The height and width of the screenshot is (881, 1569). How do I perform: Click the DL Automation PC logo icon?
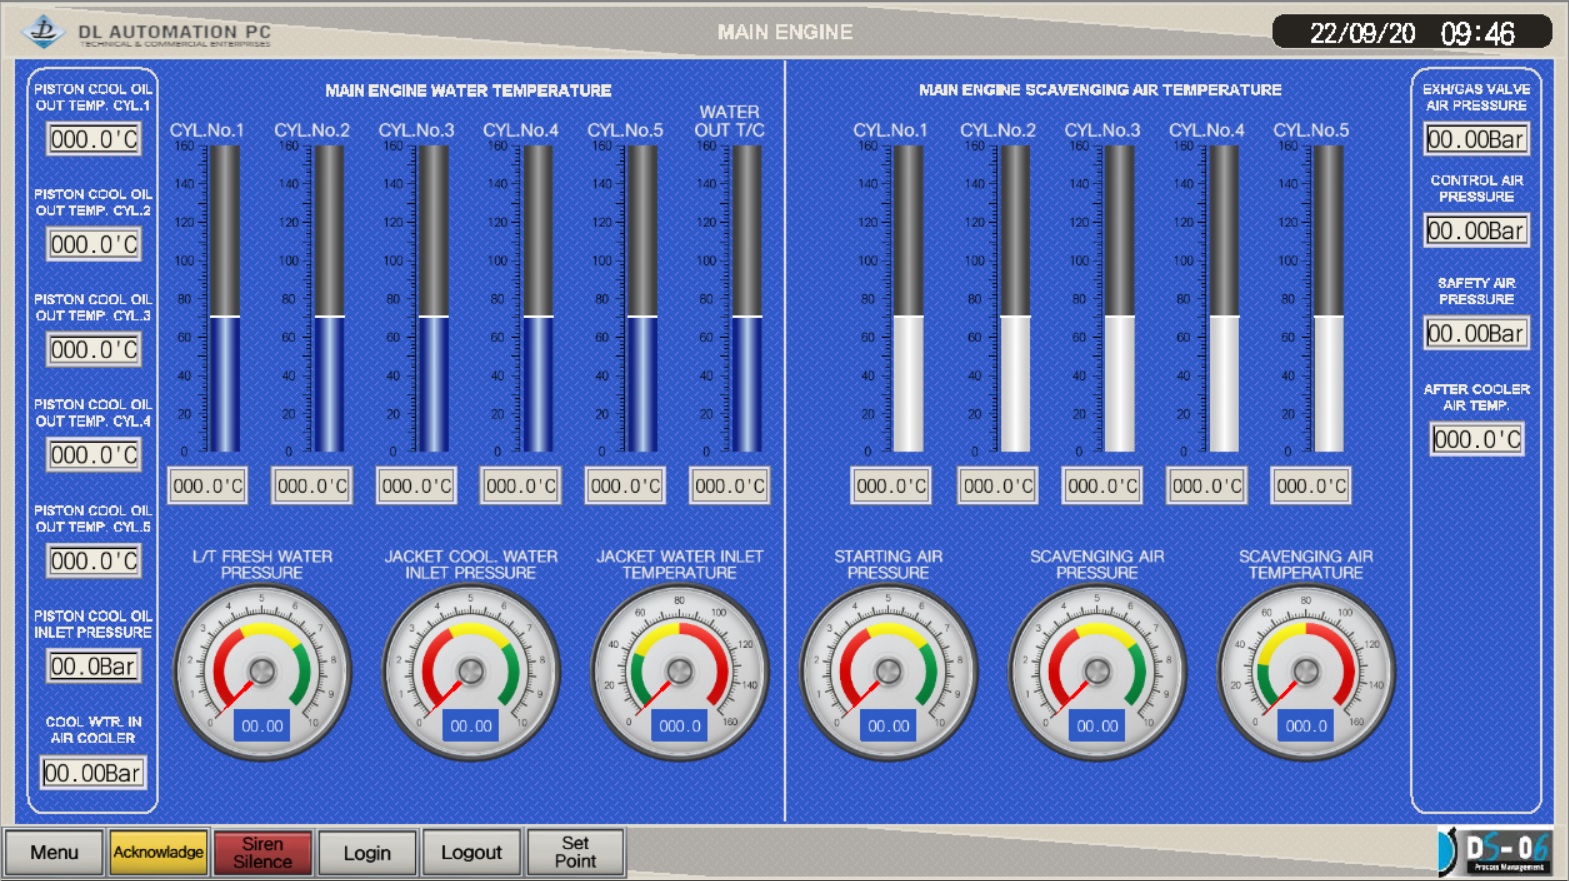44,31
